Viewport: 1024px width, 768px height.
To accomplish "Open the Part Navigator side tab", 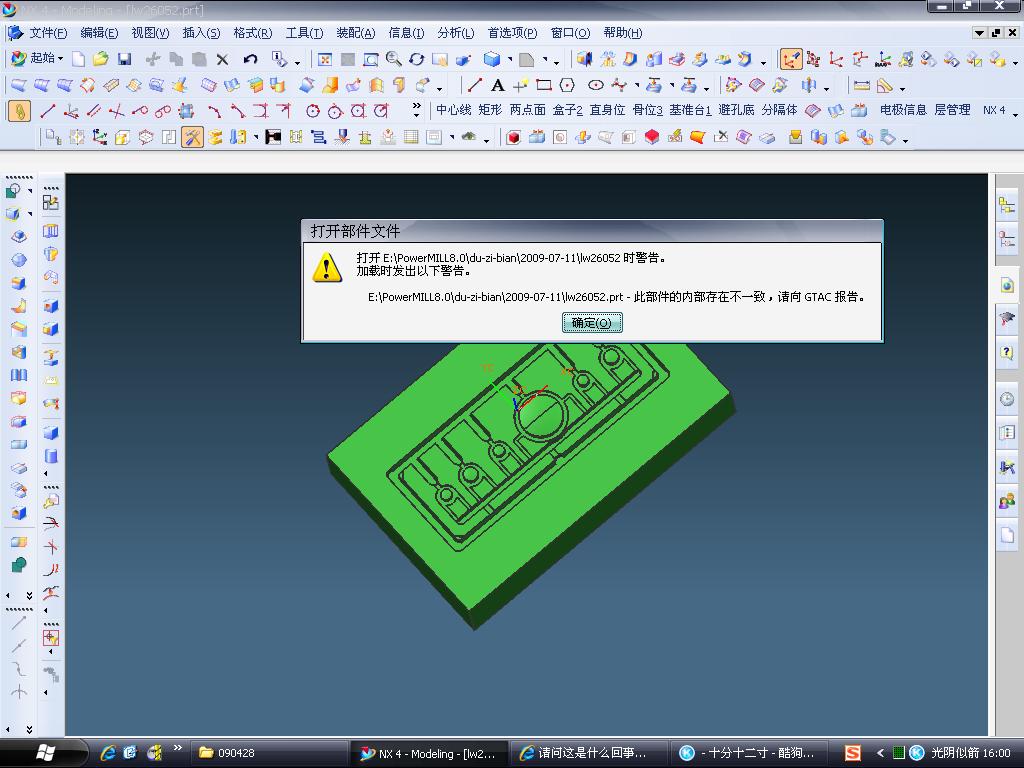I will (x=1006, y=238).
